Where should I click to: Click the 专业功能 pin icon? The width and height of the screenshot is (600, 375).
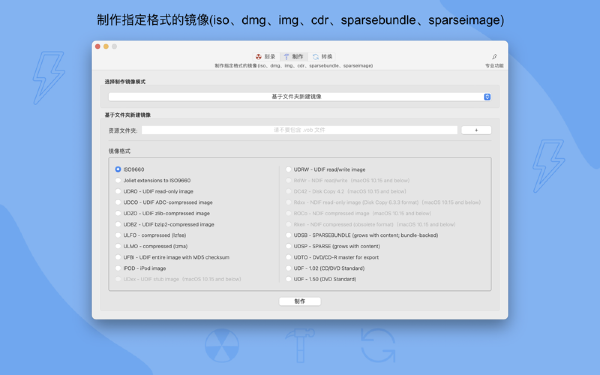point(494,57)
